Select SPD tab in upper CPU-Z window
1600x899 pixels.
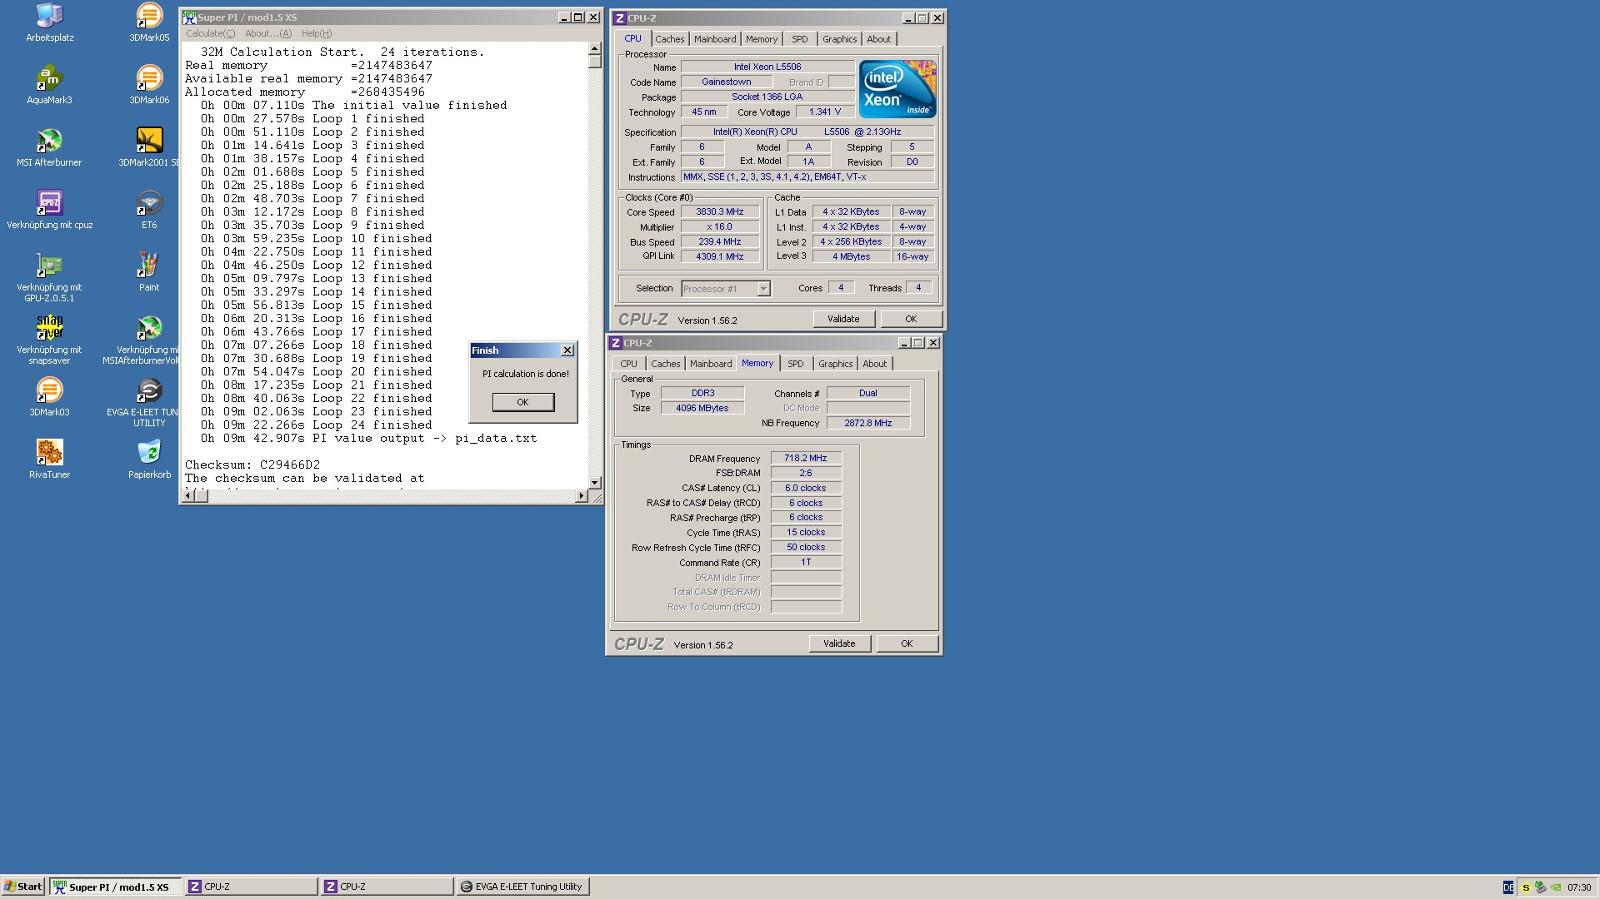point(800,39)
